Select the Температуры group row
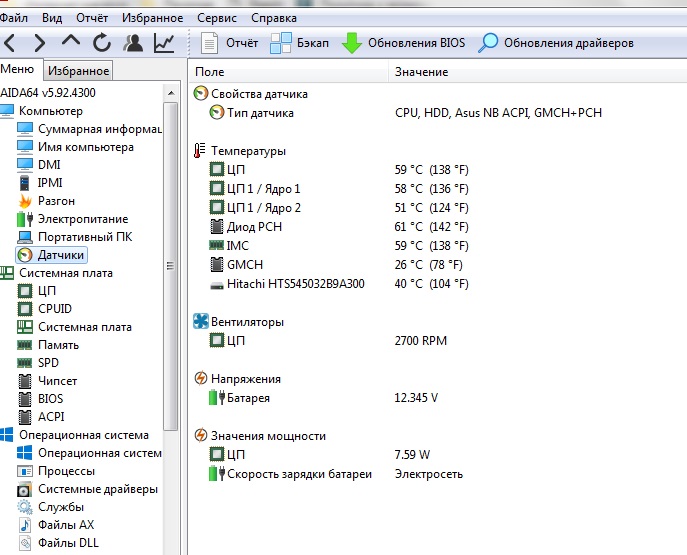 [x=240, y=151]
